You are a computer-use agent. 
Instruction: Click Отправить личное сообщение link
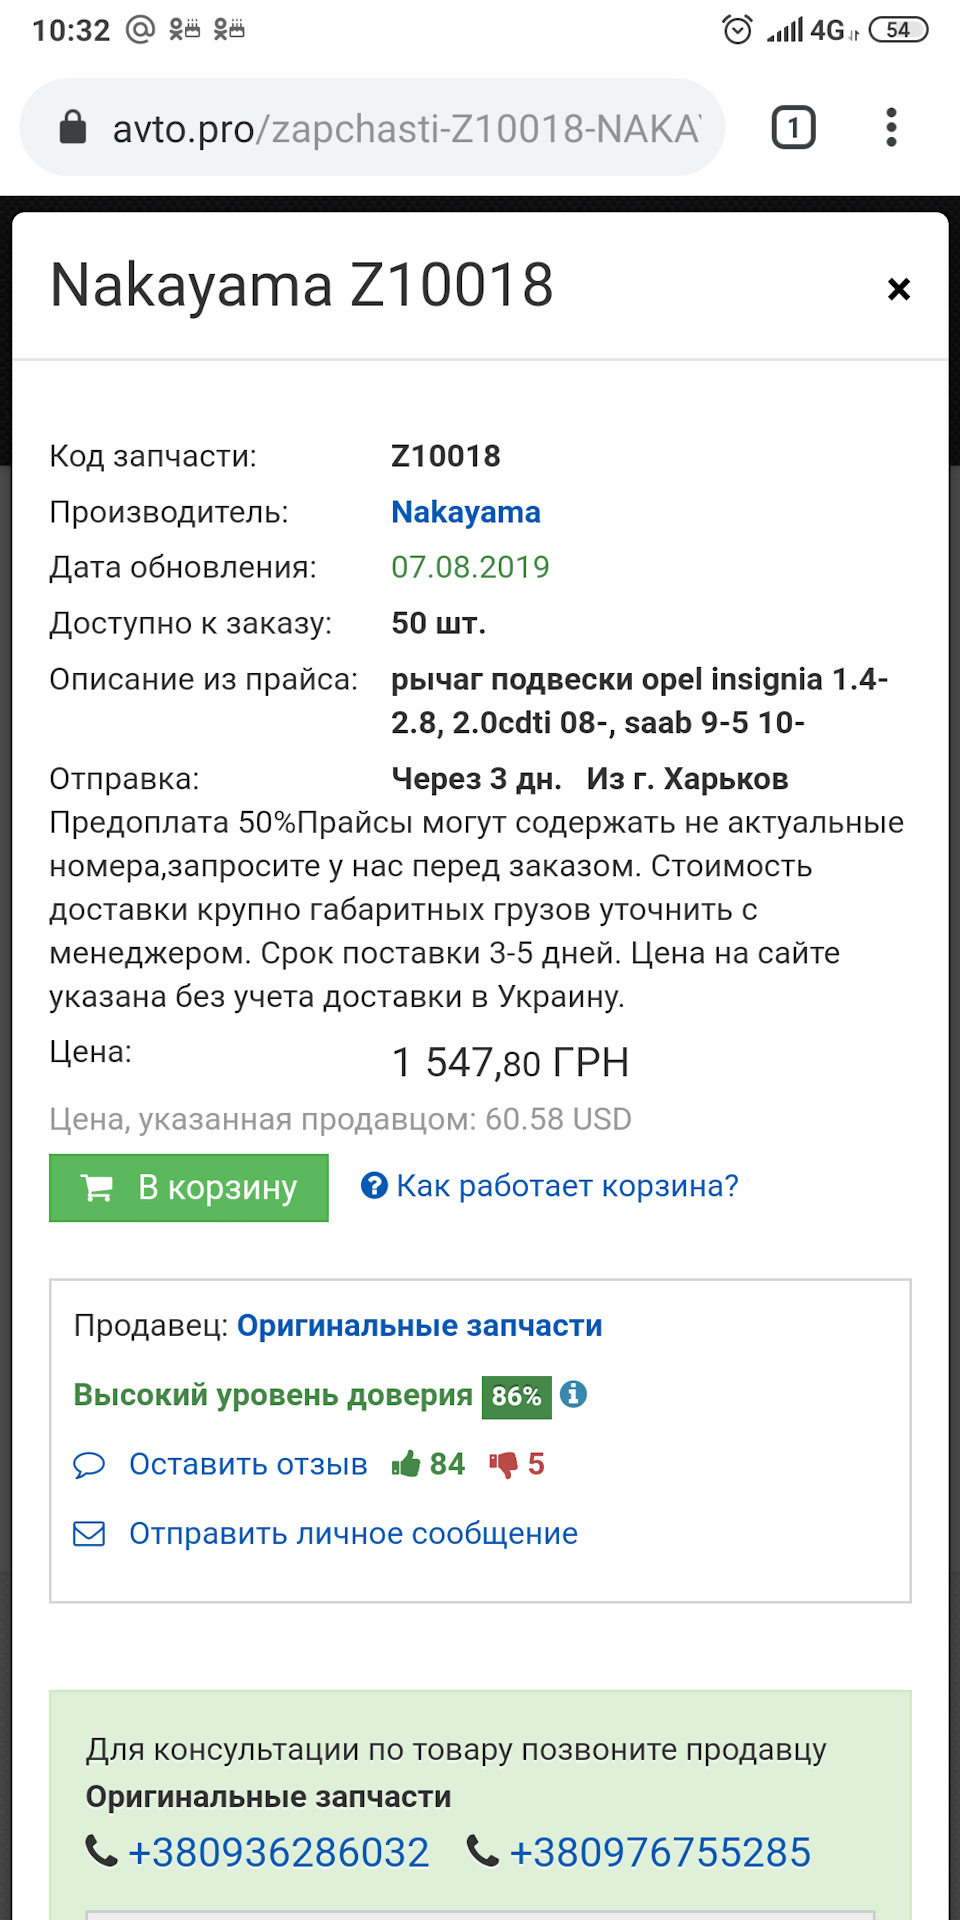tap(353, 1533)
